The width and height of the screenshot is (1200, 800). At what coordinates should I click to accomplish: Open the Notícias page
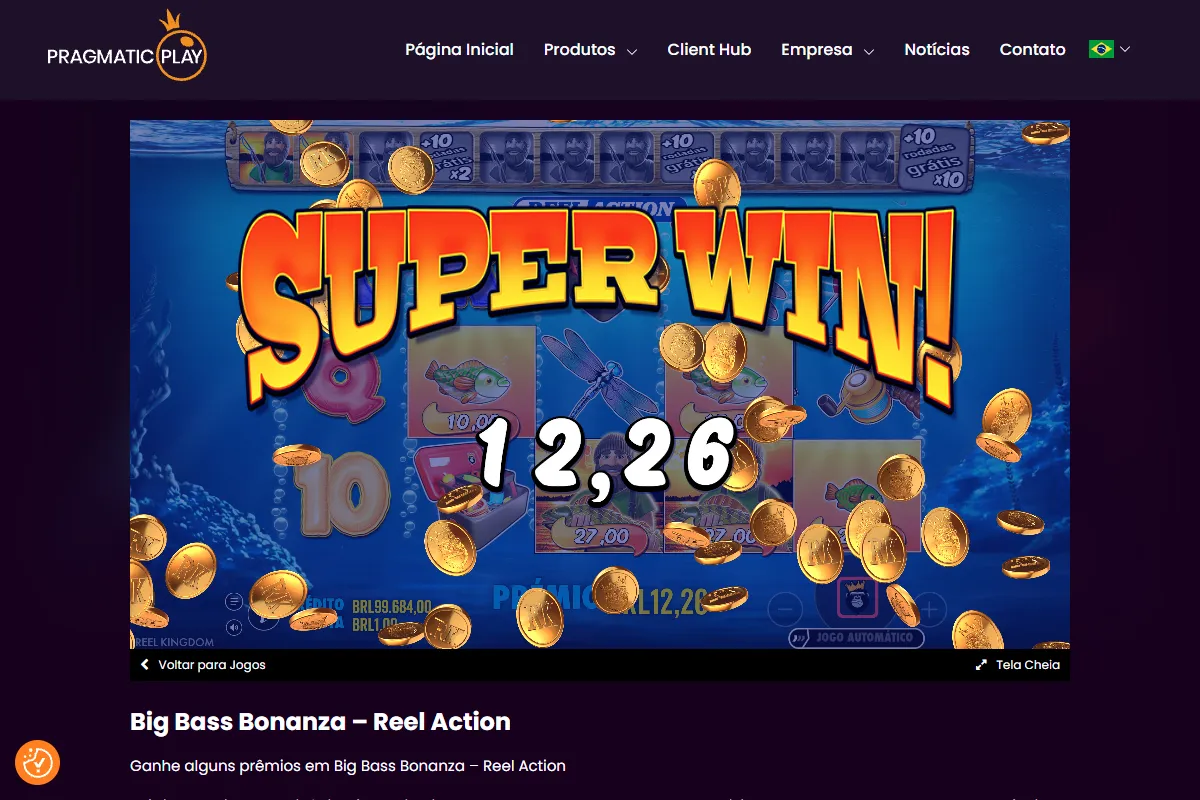point(937,50)
